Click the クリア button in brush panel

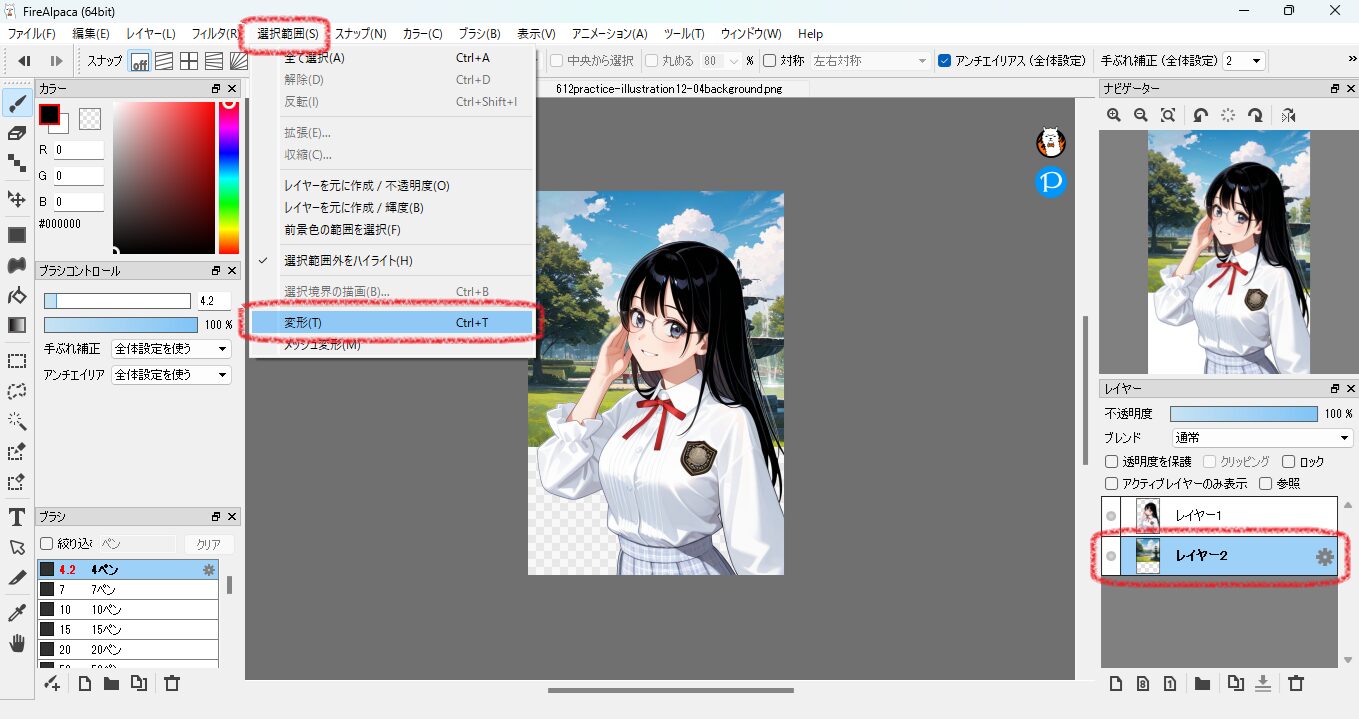[x=208, y=544]
